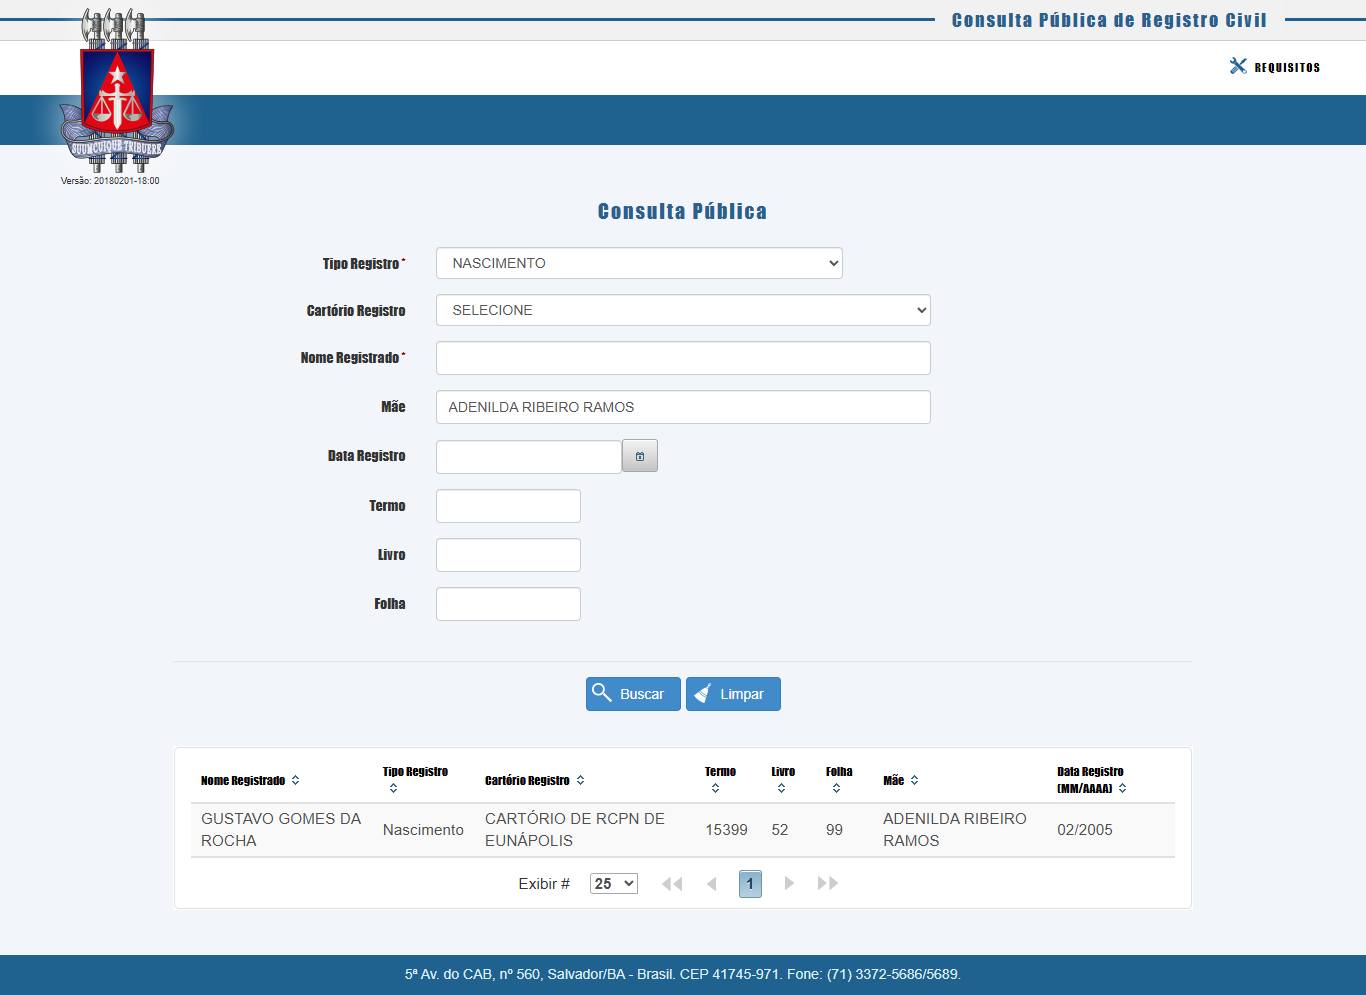1366x995 pixels.
Task: Click Termo value 15399
Action: pos(726,830)
